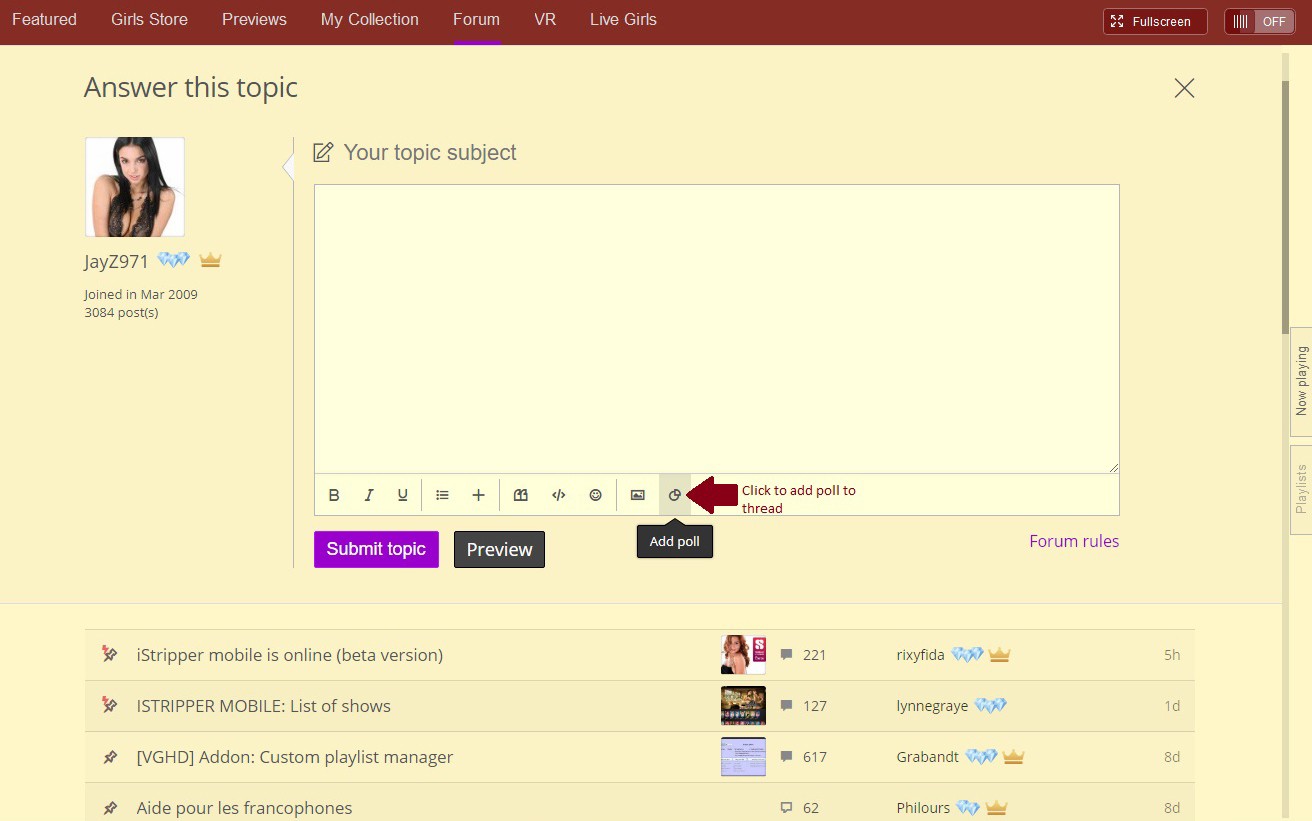The width and height of the screenshot is (1312, 821).
Task: Enter Fullscreen mode
Action: 1154,21
